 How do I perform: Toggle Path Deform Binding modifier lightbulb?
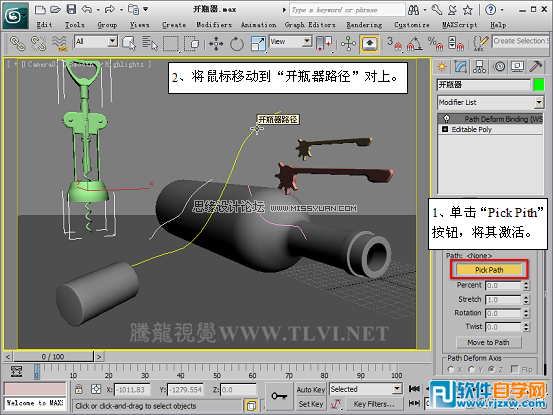(x=446, y=118)
